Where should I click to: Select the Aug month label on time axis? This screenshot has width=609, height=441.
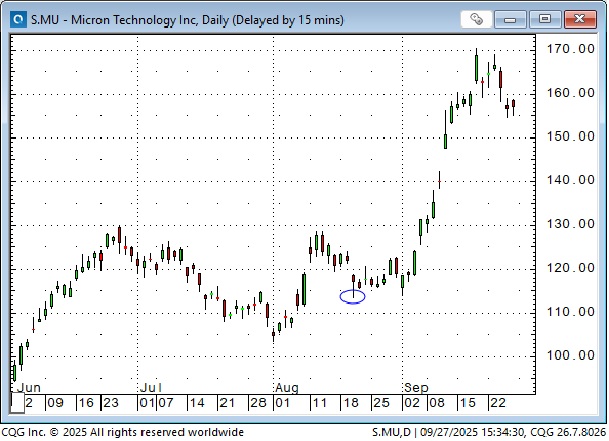pyautogui.click(x=286, y=387)
